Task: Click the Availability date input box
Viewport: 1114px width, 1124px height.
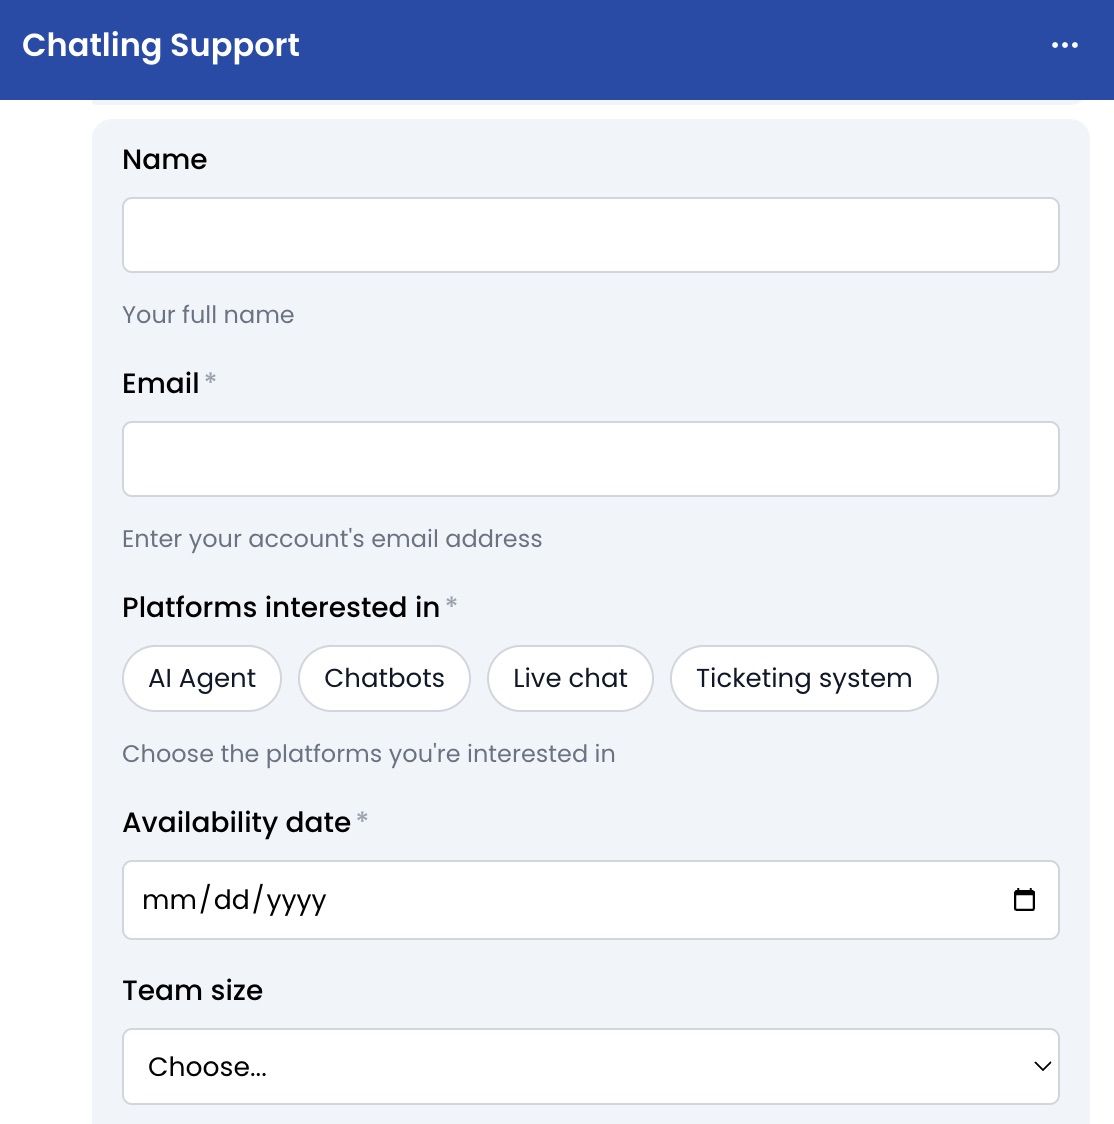Action: click(591, 900)
